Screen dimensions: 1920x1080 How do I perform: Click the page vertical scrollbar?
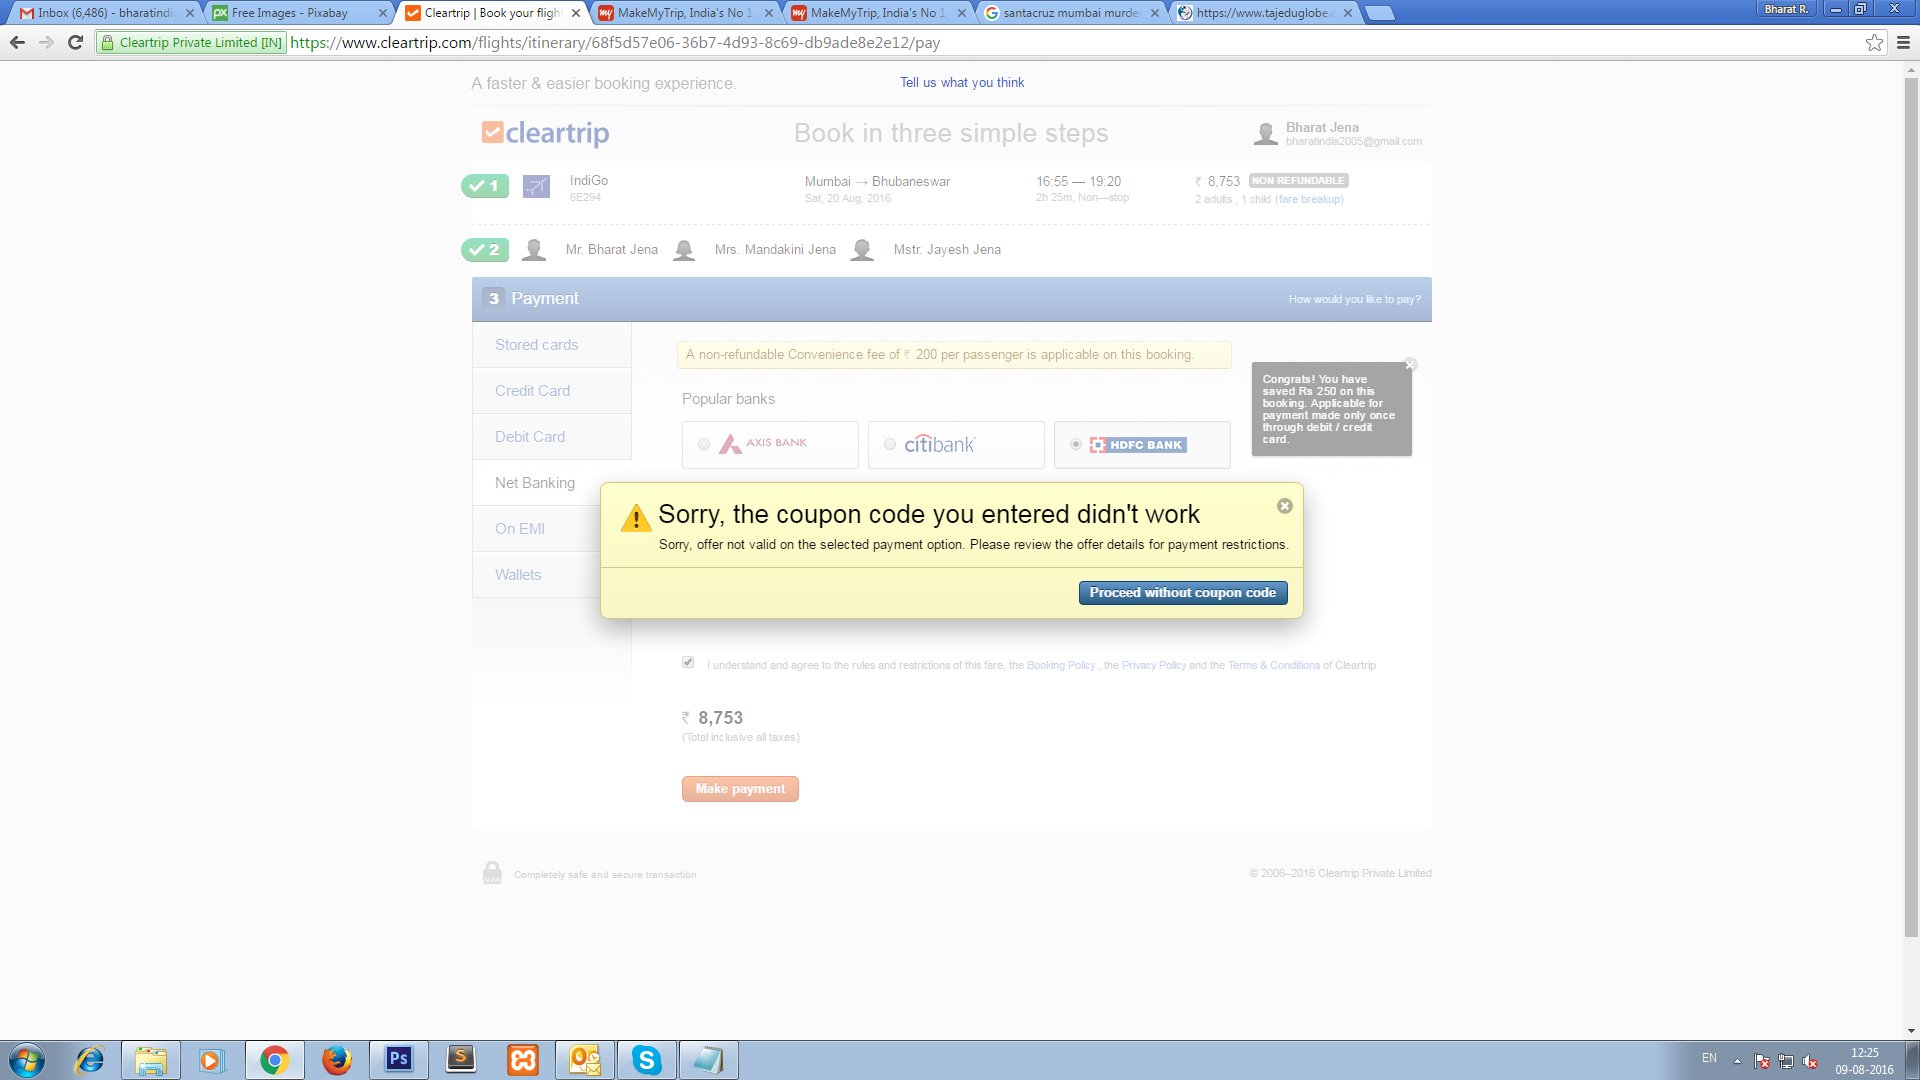[x=1911, y=507]
